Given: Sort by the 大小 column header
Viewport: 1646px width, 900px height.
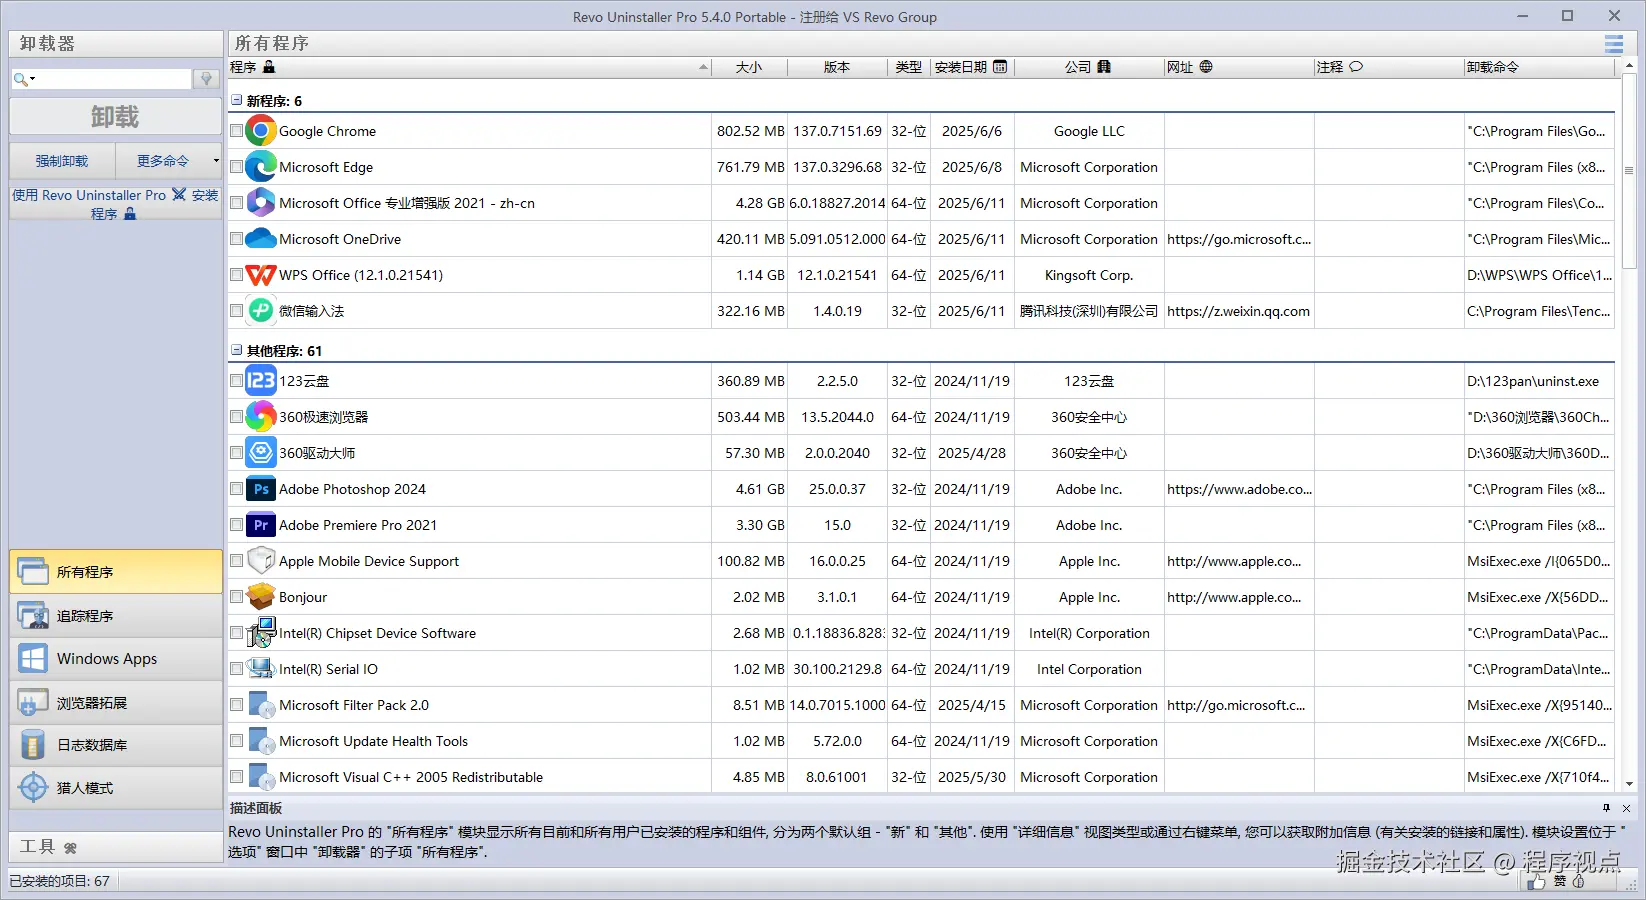Looking at the screenshot, I should tap(749, 67).
